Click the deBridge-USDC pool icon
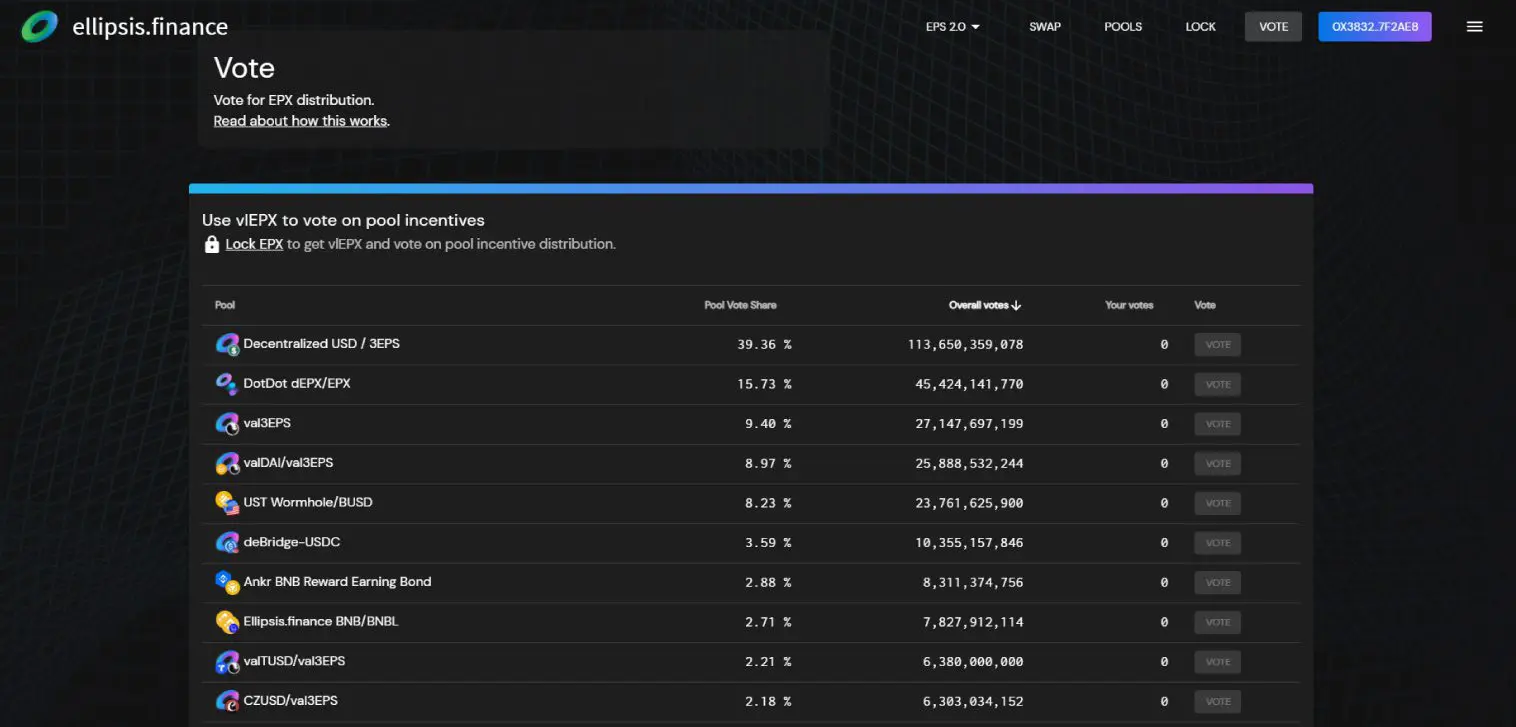1516x727 pixels. click(228, 542)
